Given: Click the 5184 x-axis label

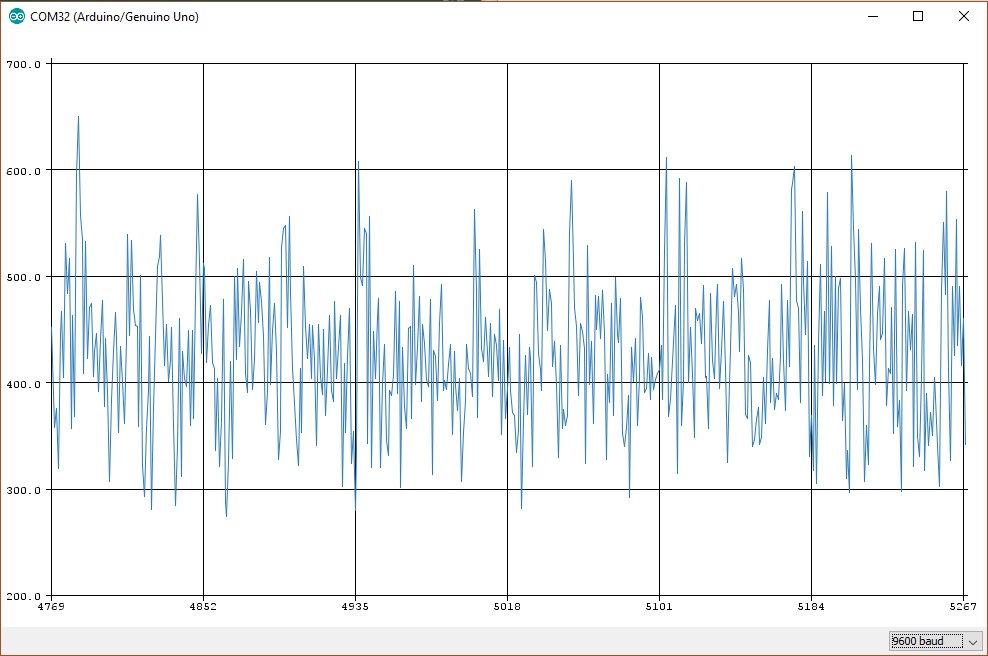Looking at the screenshot, I should pyautogui.click(x=811, y=606).
